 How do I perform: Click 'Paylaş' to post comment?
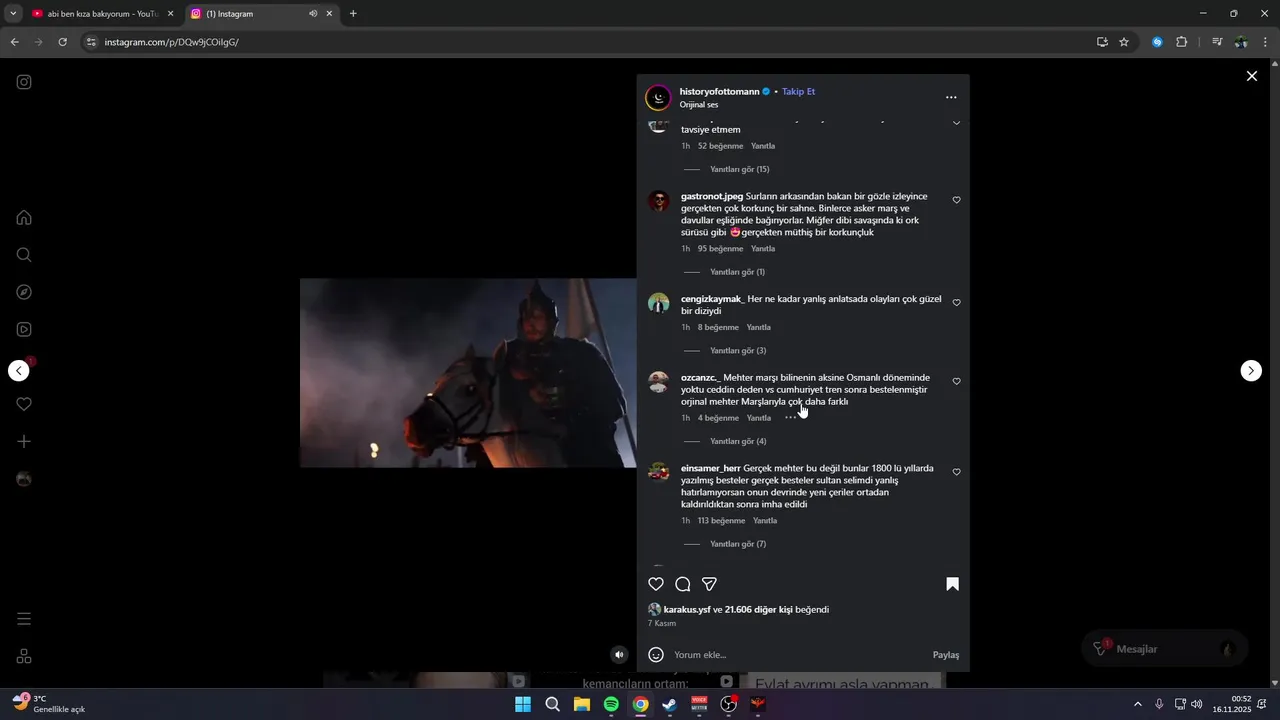coord(946,655)
